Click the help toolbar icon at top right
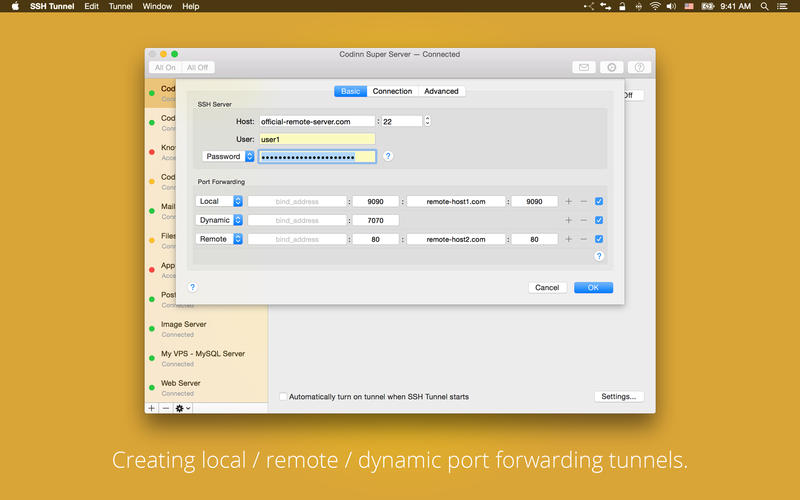The image size is (800, 500). [x=639, y=67]
